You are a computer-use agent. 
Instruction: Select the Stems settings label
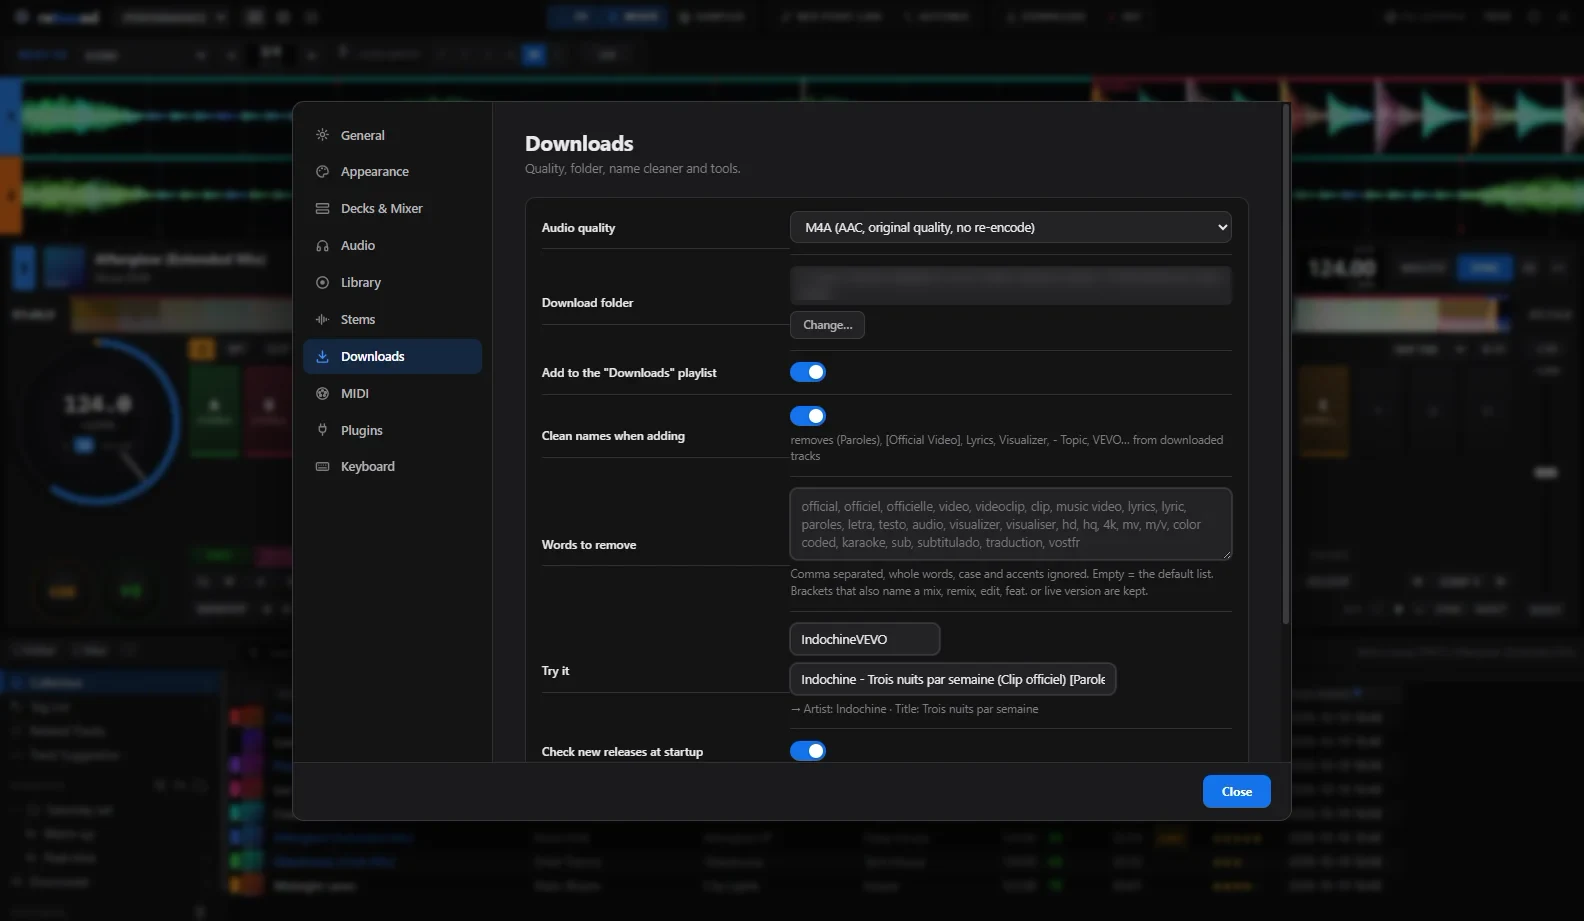tap(358, 320)
